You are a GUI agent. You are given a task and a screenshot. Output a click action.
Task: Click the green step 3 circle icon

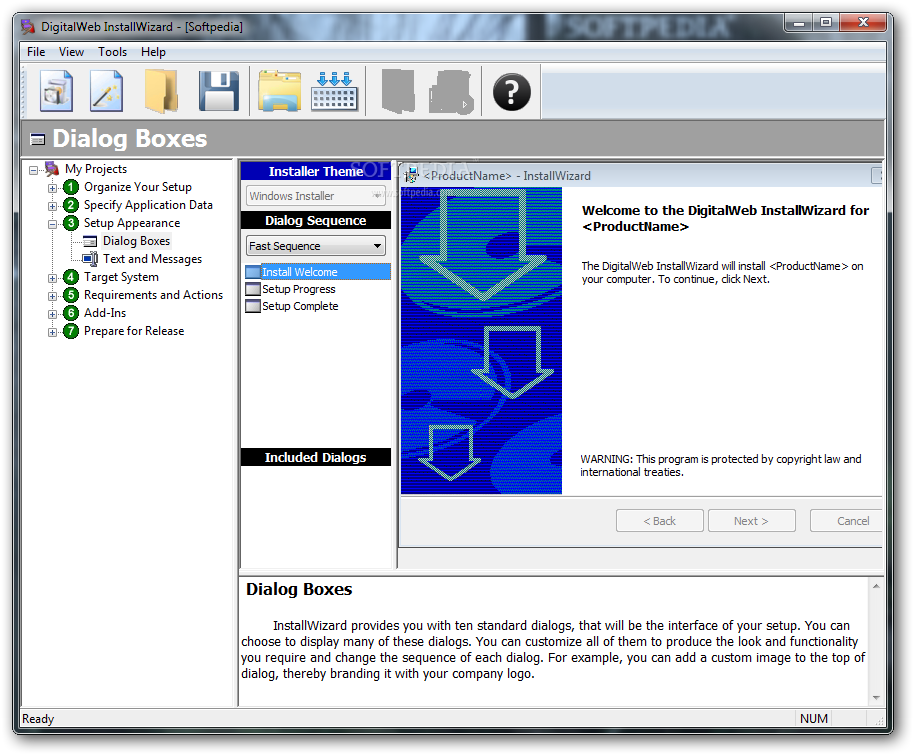(x=71, y=223)
